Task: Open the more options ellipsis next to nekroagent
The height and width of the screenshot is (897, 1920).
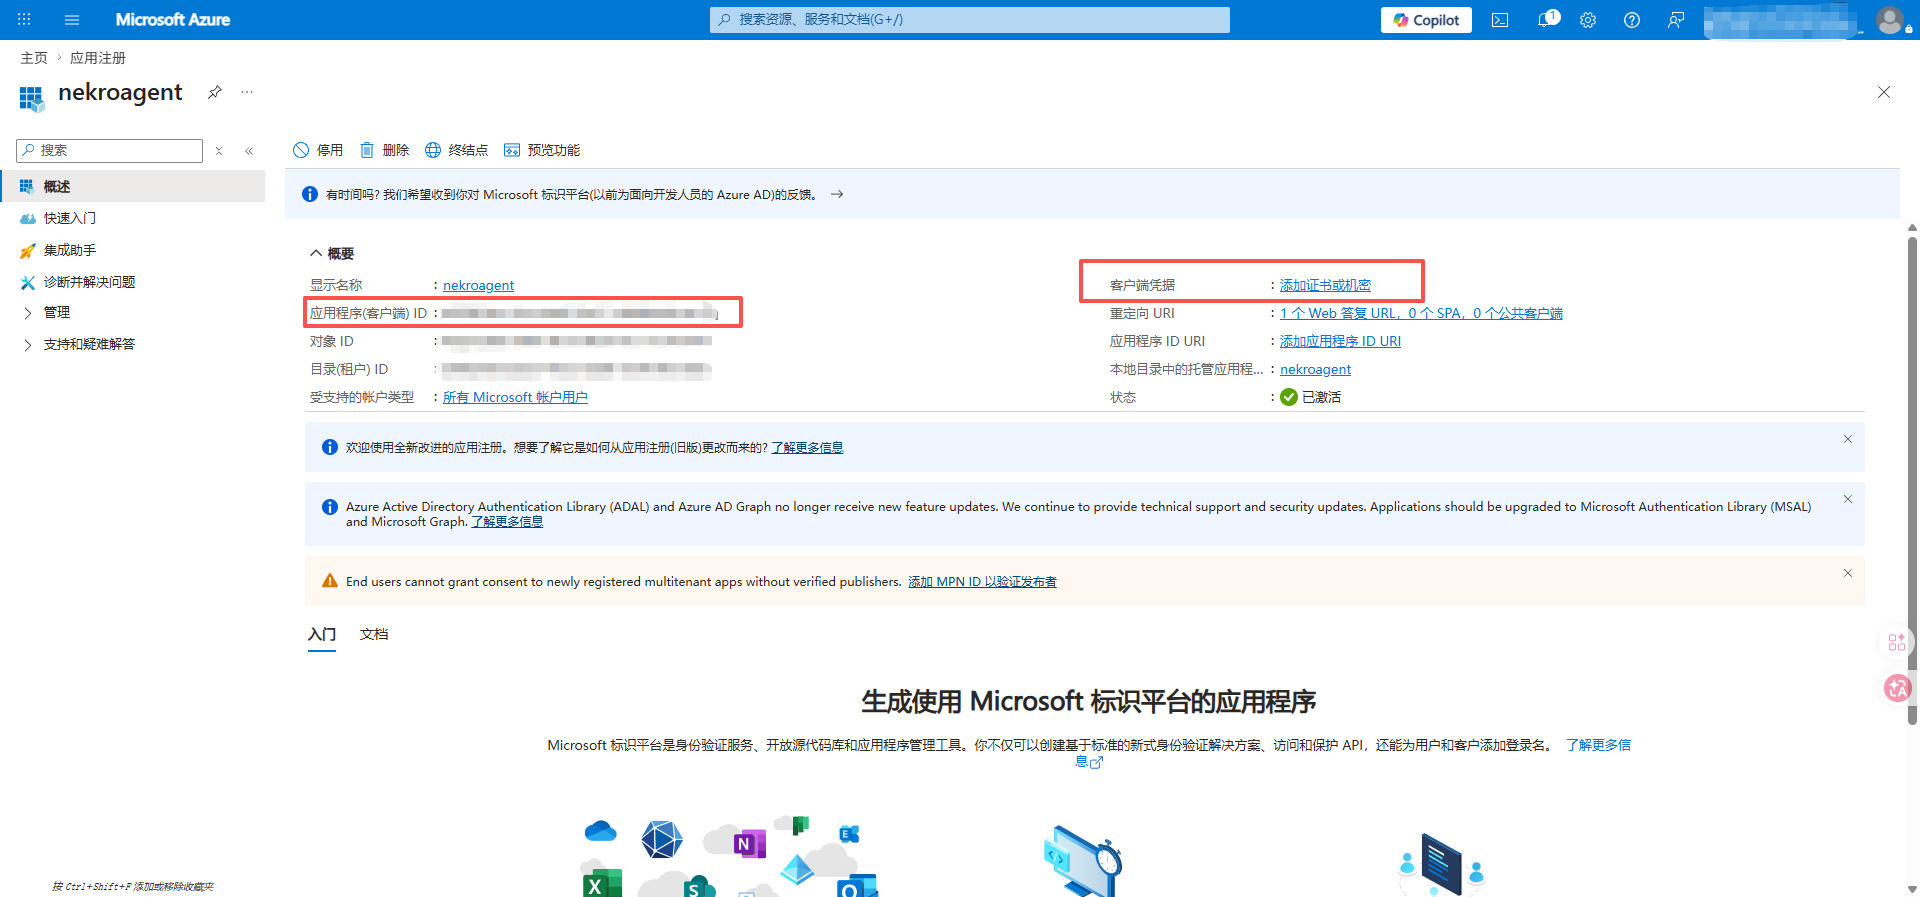Action: click(x=247, y=92)
